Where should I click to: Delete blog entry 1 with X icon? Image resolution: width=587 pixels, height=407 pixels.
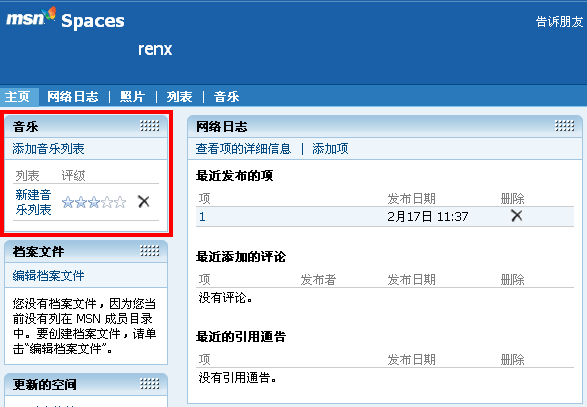517,216
